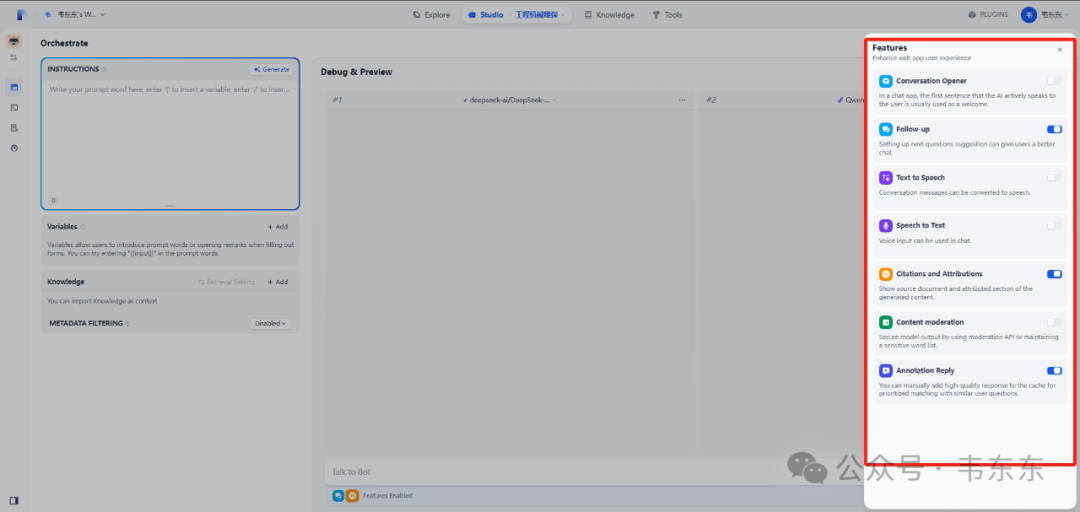Focus the Talk to Bot input field
Viewport: 1080px width, 512px height.
click(x=551, y=472)
